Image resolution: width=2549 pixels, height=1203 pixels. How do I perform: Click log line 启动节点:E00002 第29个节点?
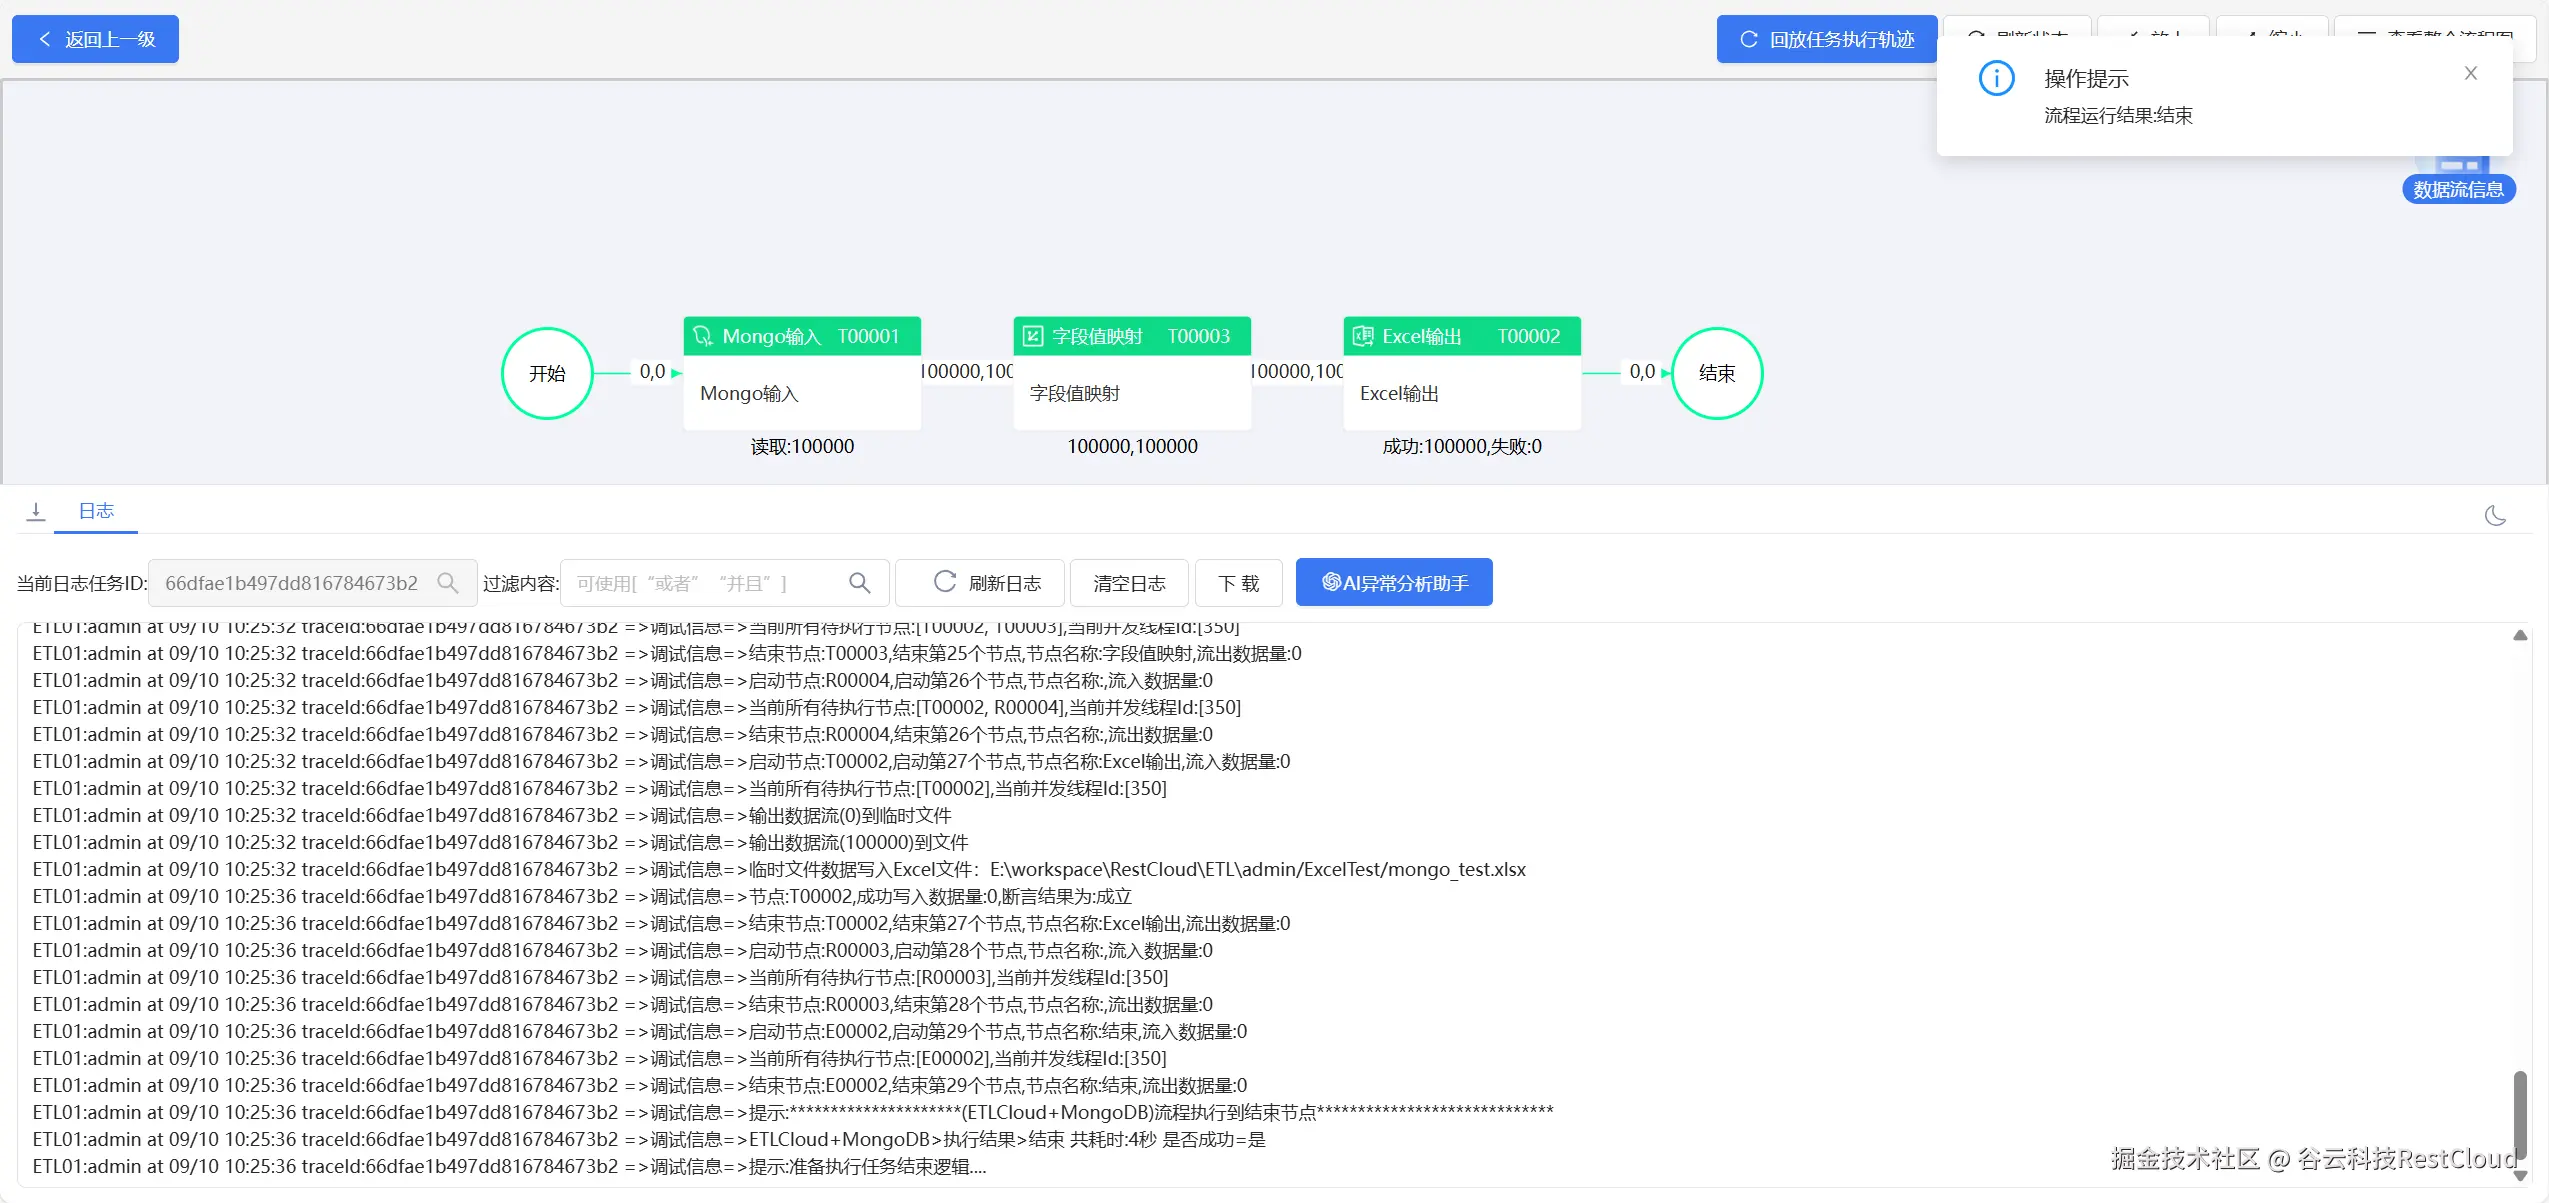639,1031
